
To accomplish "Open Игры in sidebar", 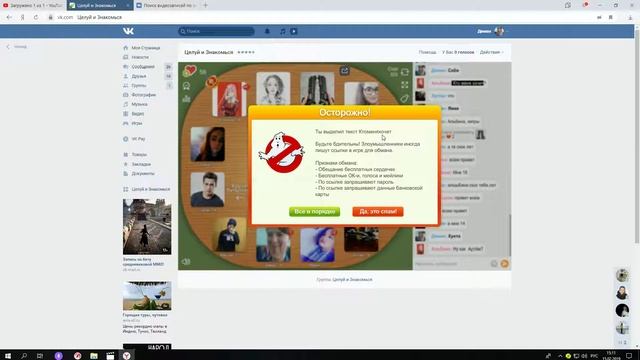I will click(x=137, y=123).
